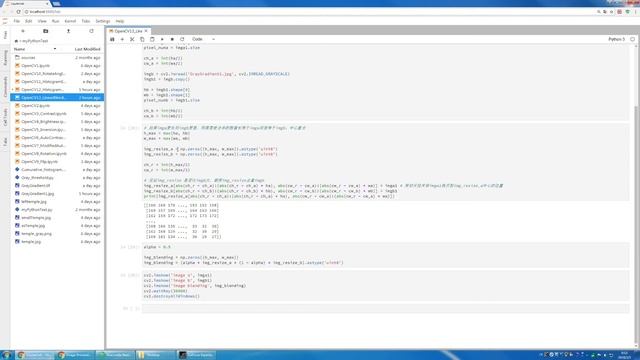
Task: Interrupt the kernel stop icon
Action: click(x=172, y=39)
